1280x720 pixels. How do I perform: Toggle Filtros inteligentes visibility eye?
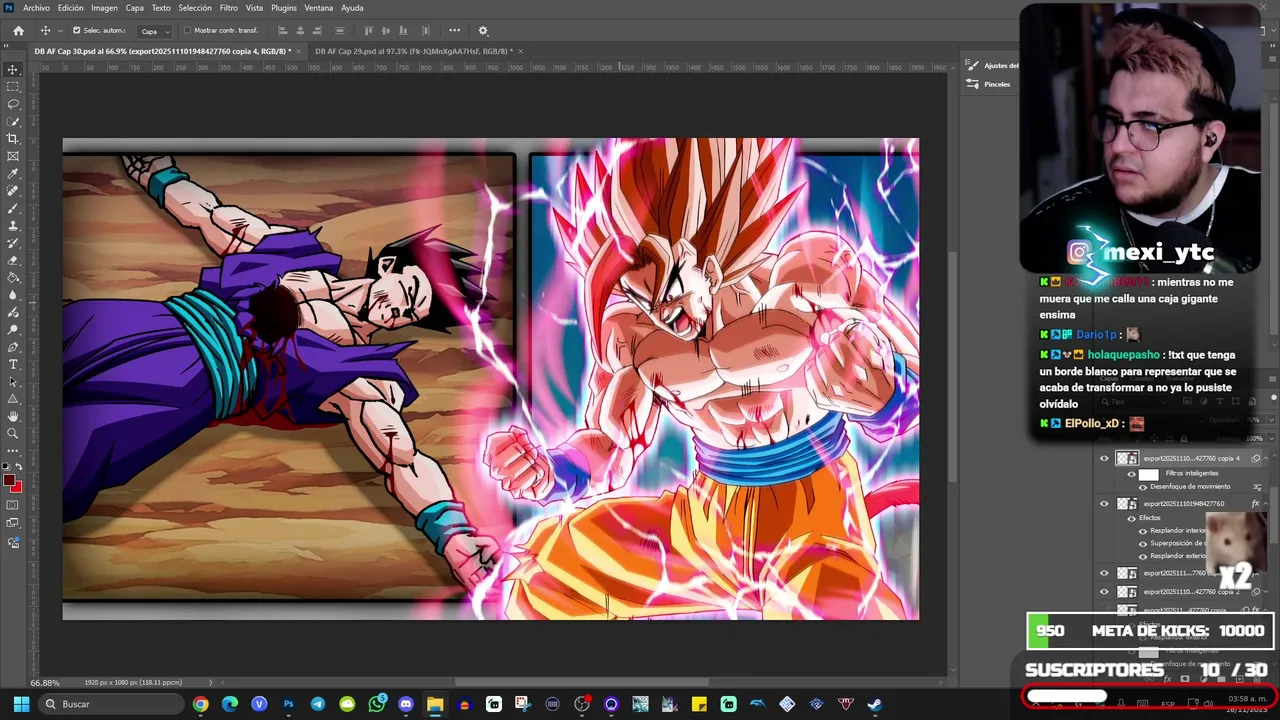[1132, 473]
